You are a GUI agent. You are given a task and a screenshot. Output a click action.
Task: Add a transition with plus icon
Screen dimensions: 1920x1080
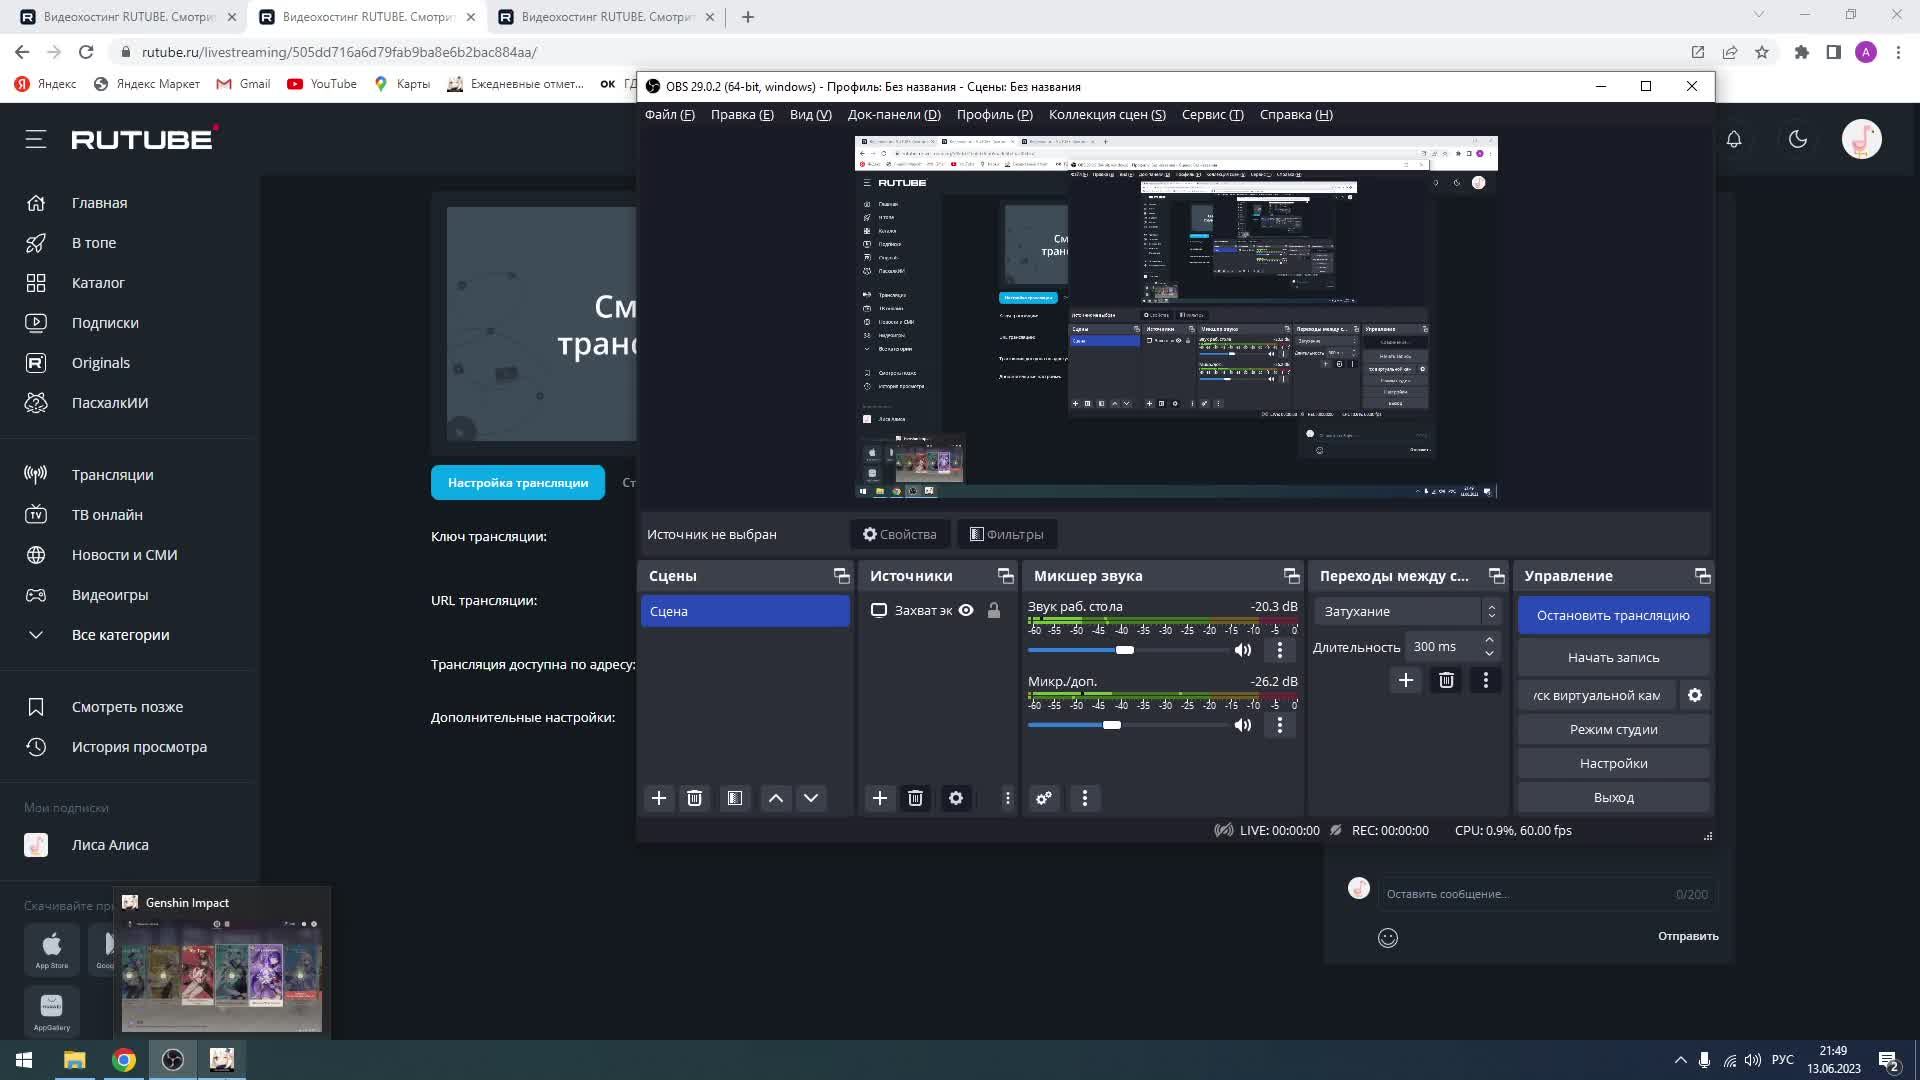[x=1405, y=680]
